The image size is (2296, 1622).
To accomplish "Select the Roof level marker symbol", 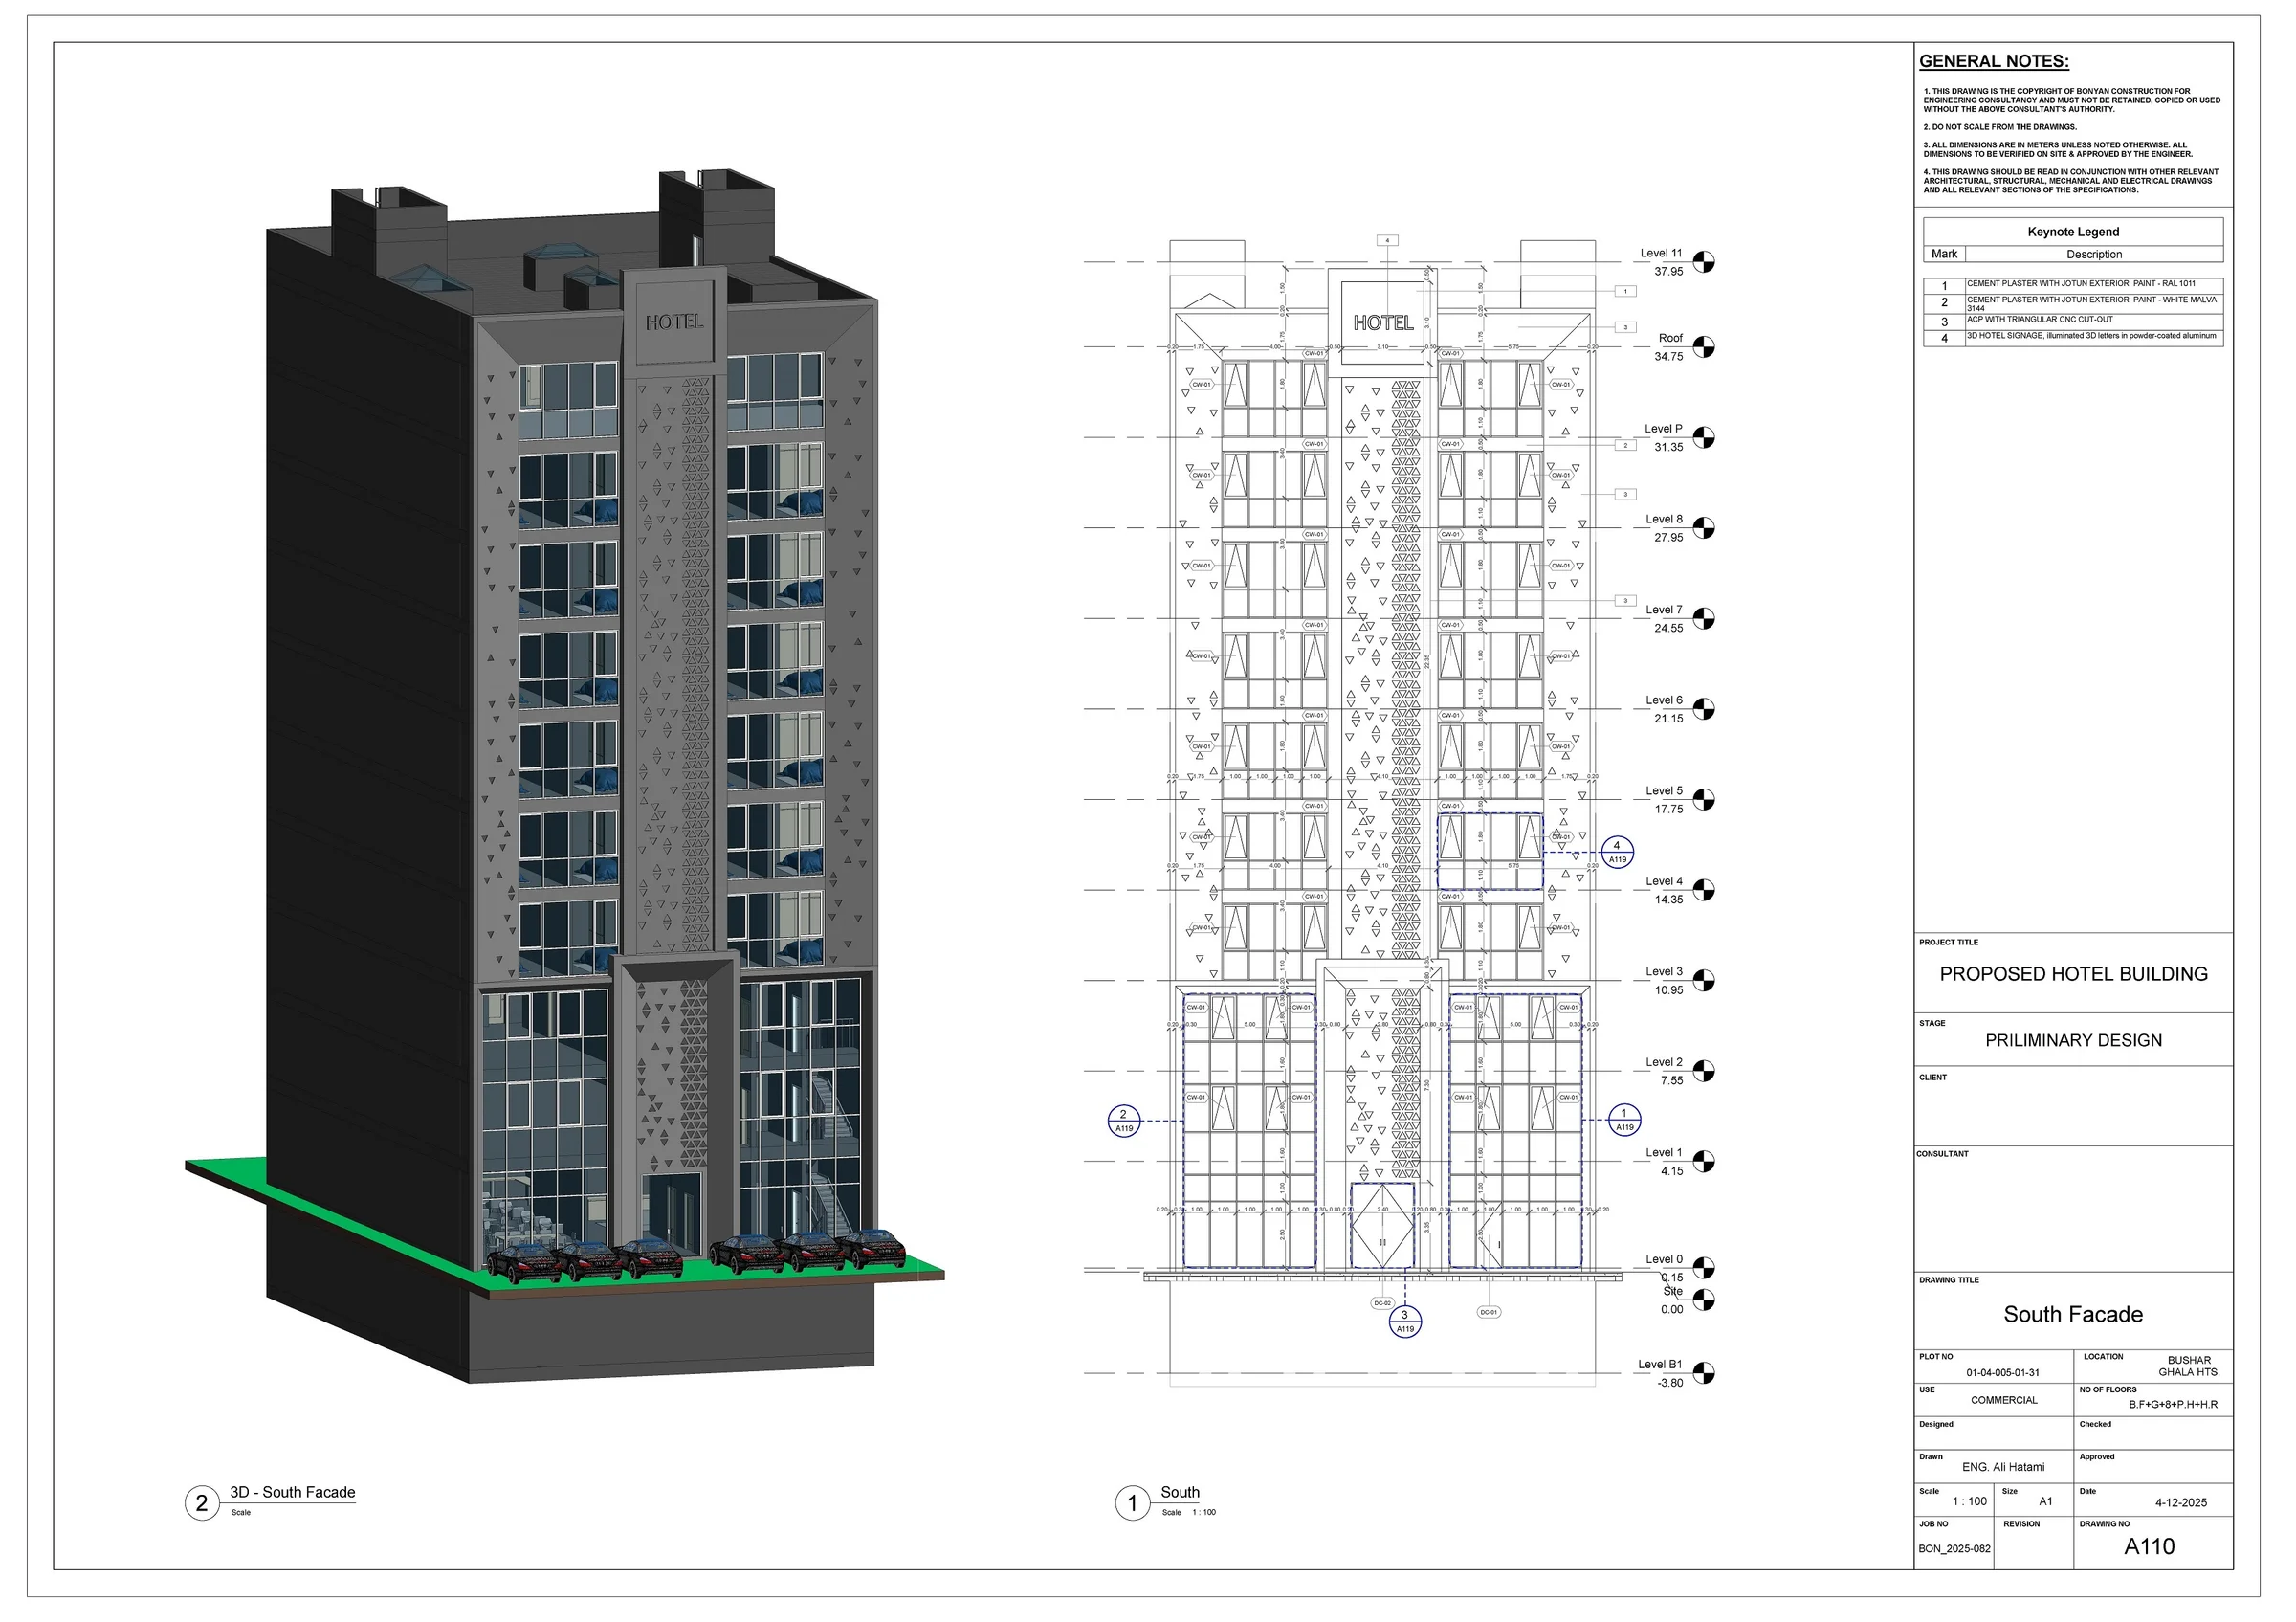I will click(x=1704, y=347).
